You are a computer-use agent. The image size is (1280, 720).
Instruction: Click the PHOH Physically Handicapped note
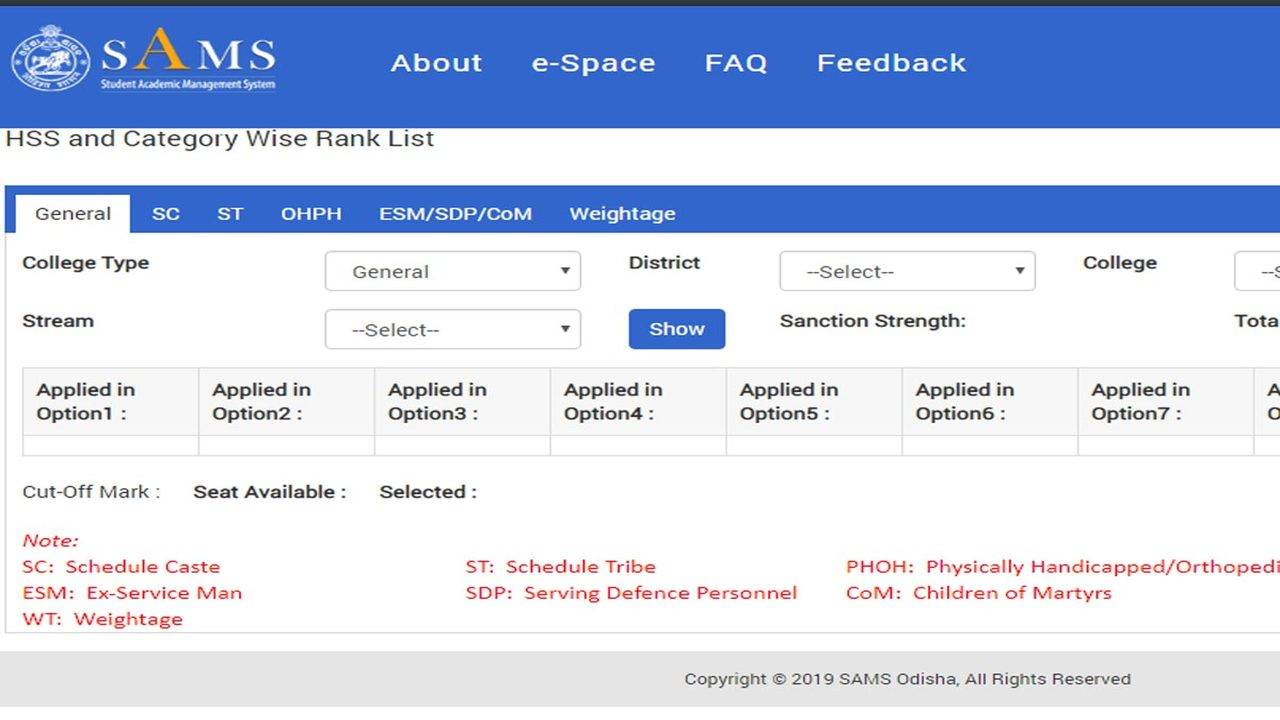[1063, 567]
